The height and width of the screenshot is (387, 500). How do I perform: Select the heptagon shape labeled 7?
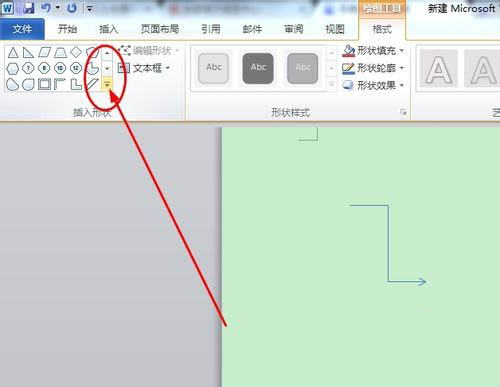tap(28, 68)
